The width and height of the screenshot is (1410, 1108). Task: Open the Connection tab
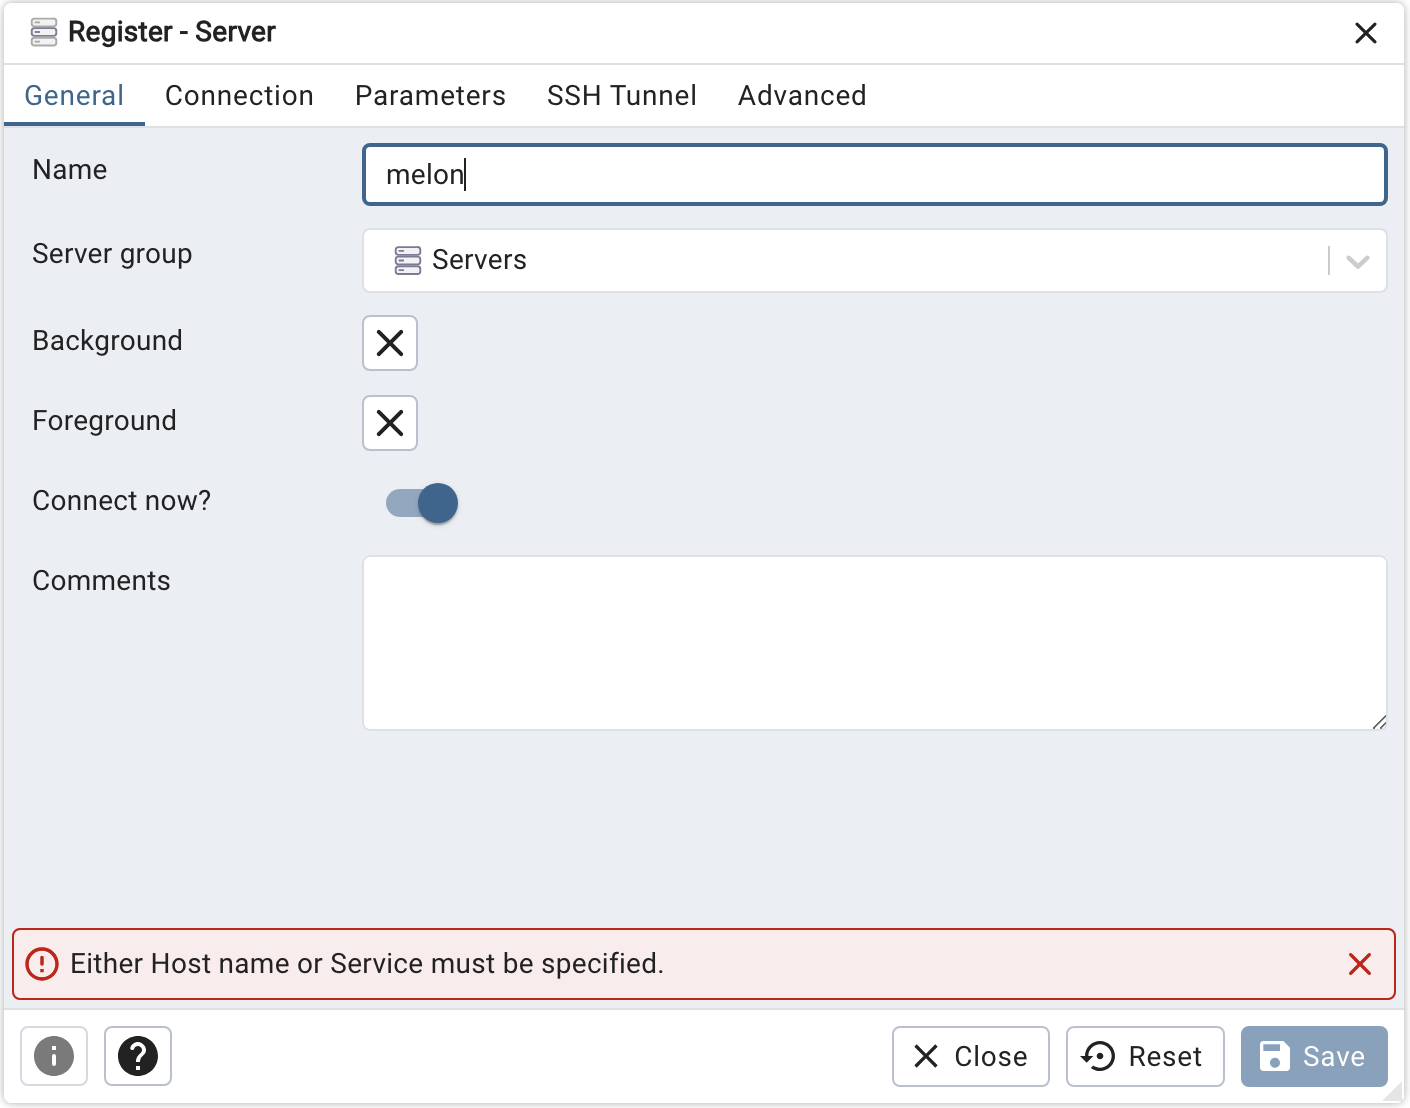[x=239, y=96]
